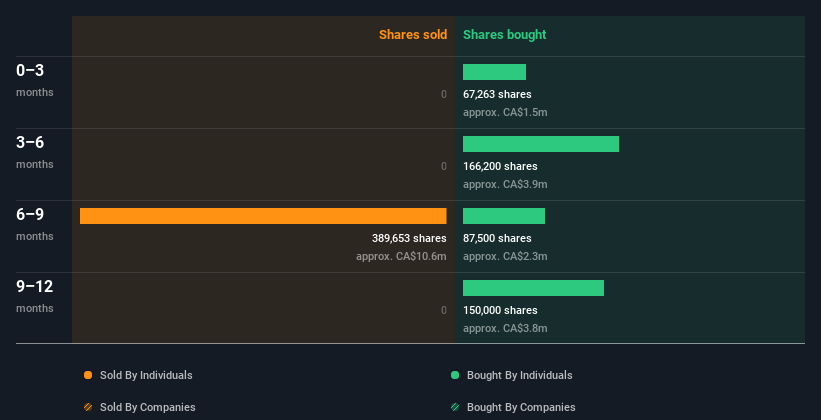821x420 pixels.
Task: Click the orange 6–9 months shares sold bar
Action: pos(263,216)
